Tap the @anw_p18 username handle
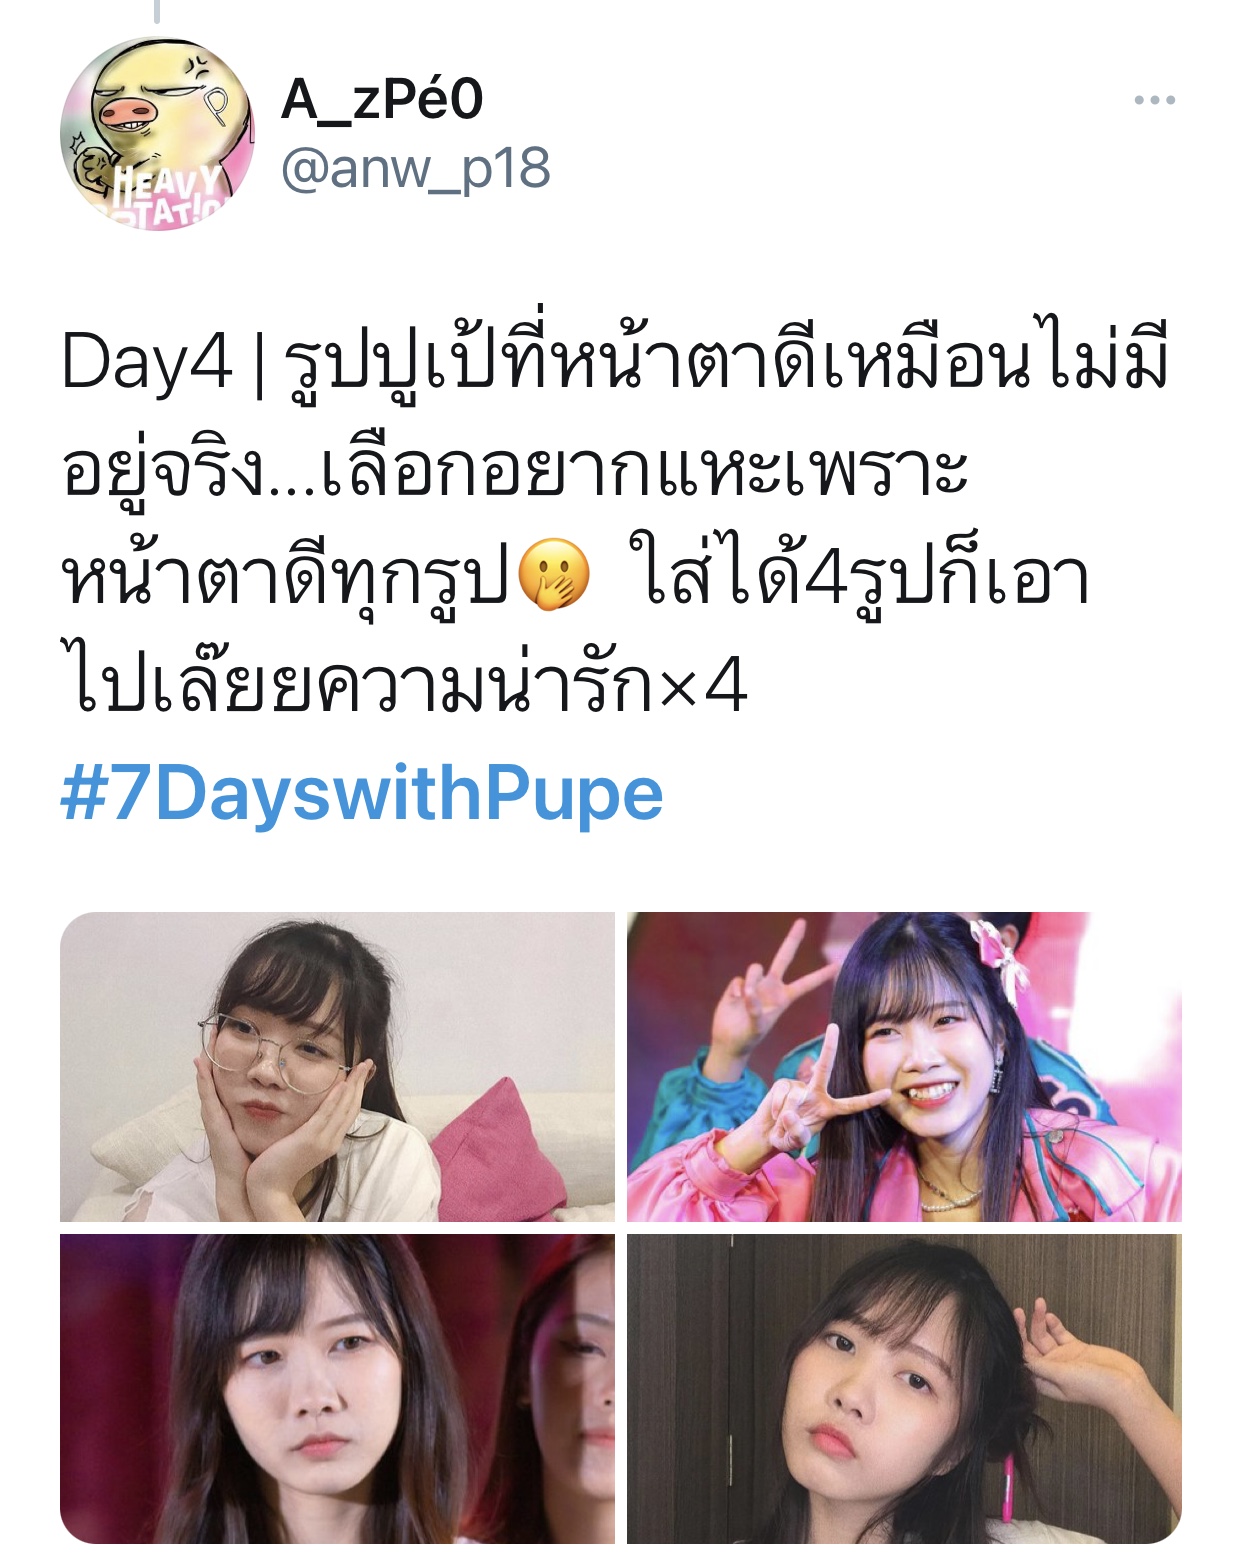 click(415, 170)
